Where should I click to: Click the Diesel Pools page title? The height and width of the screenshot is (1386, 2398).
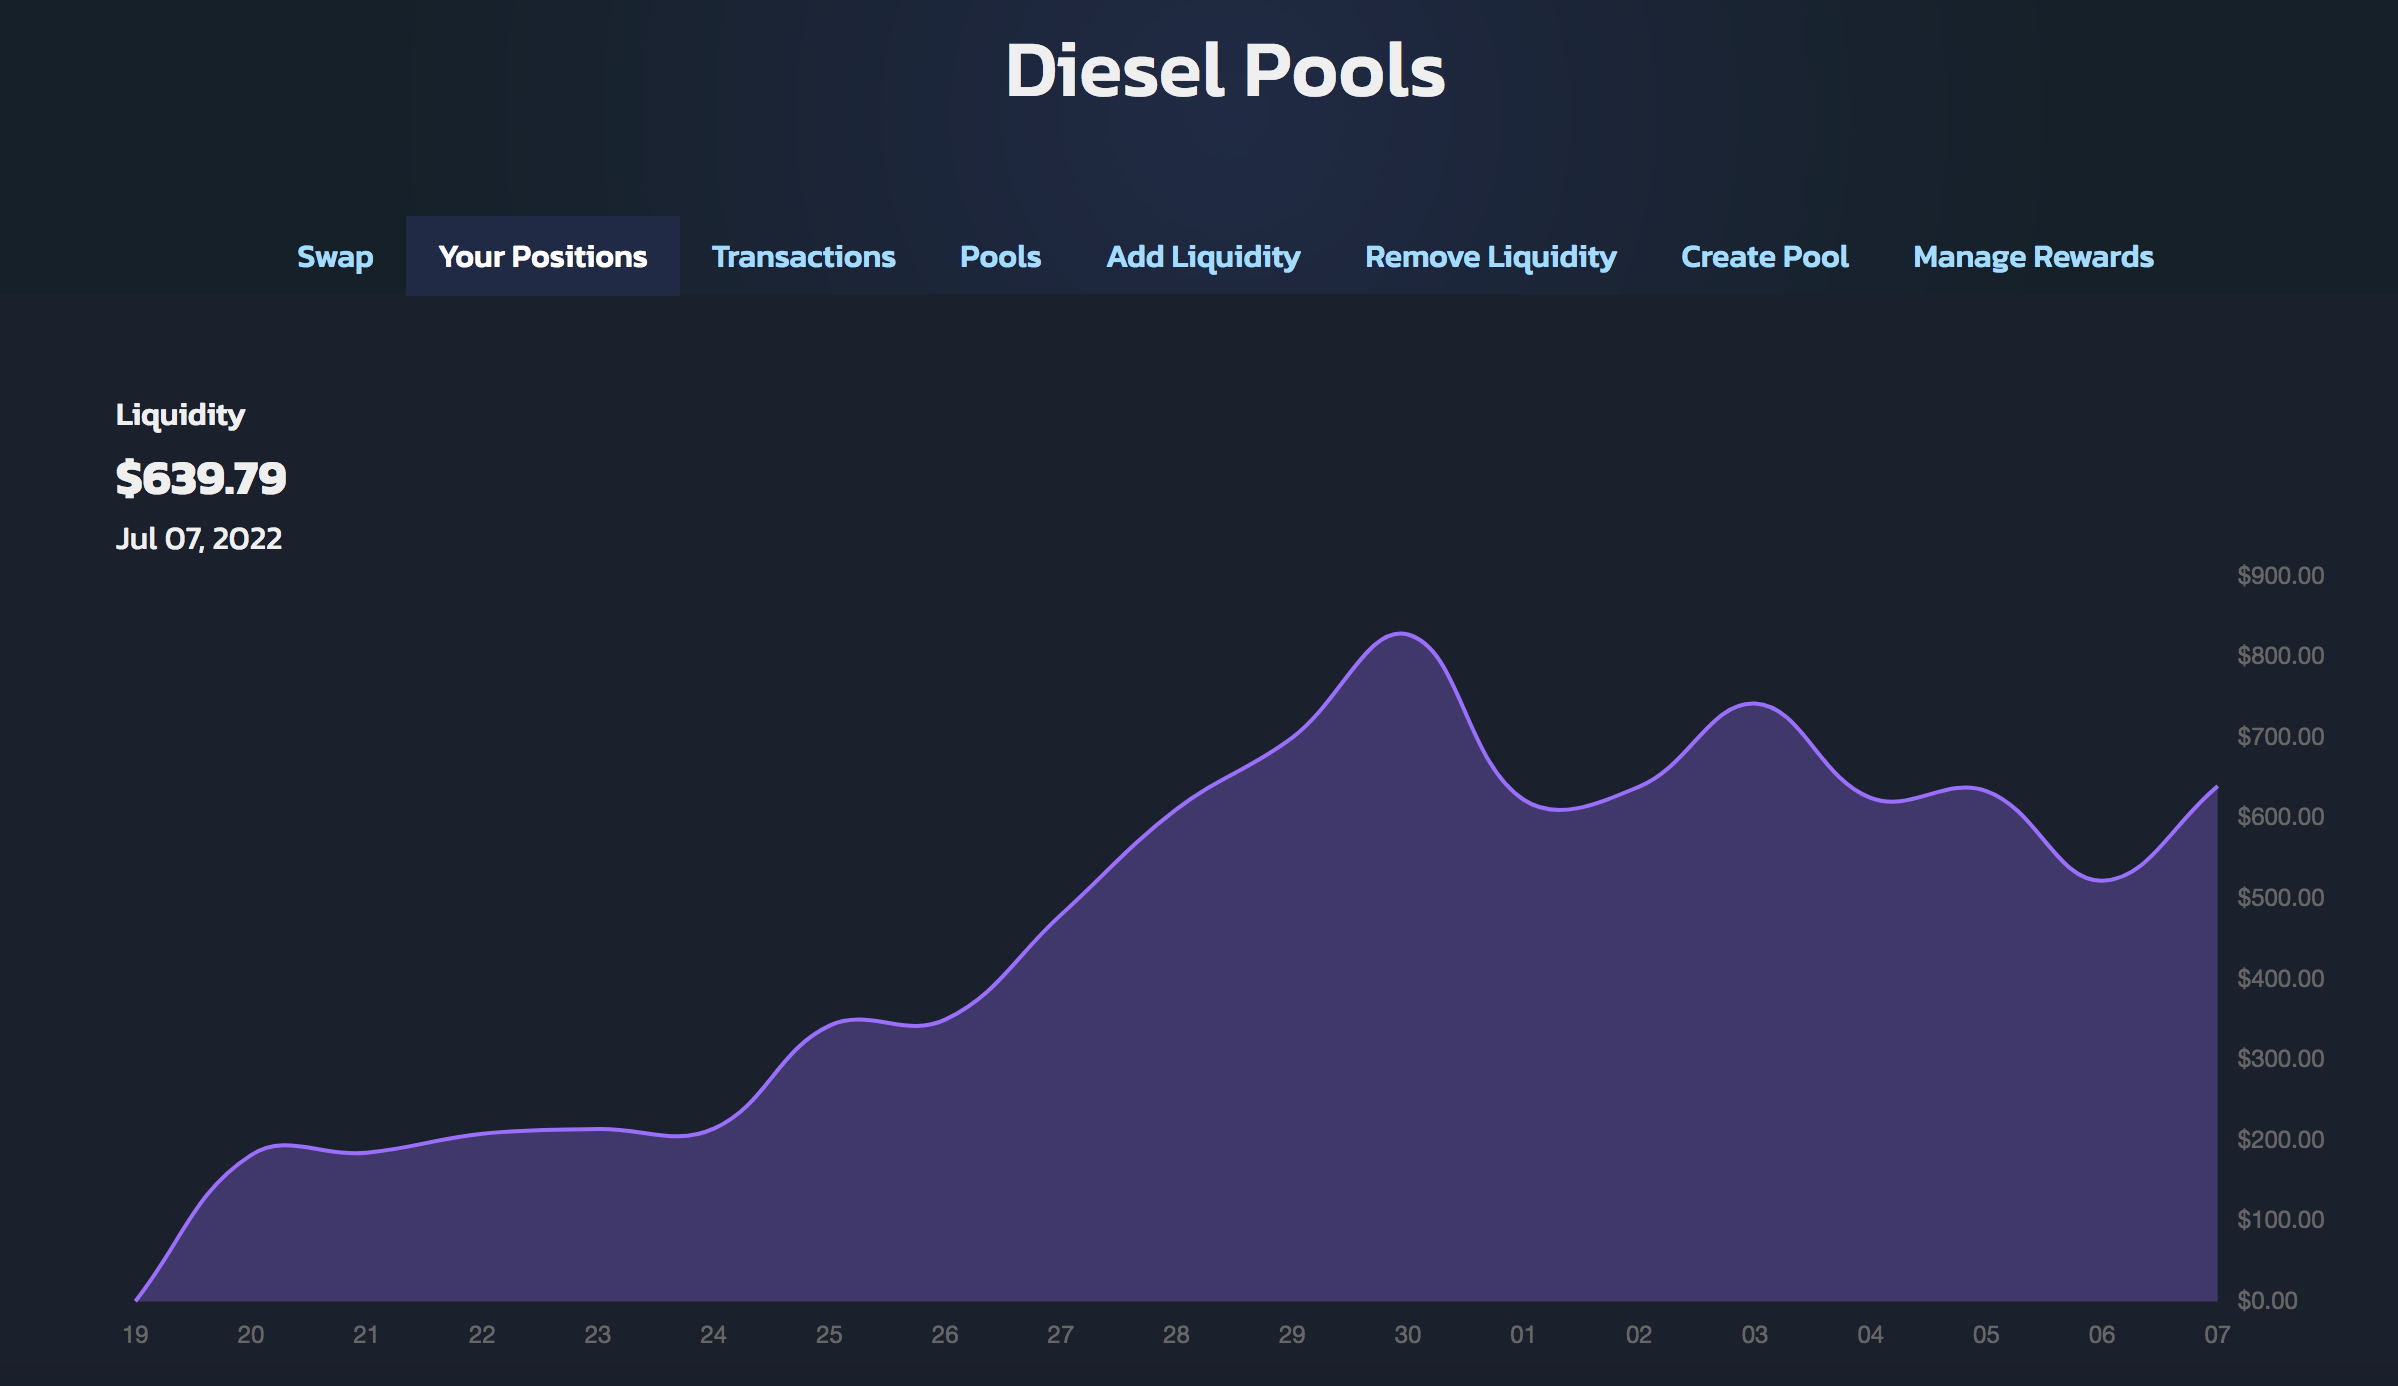point(1224,71)
